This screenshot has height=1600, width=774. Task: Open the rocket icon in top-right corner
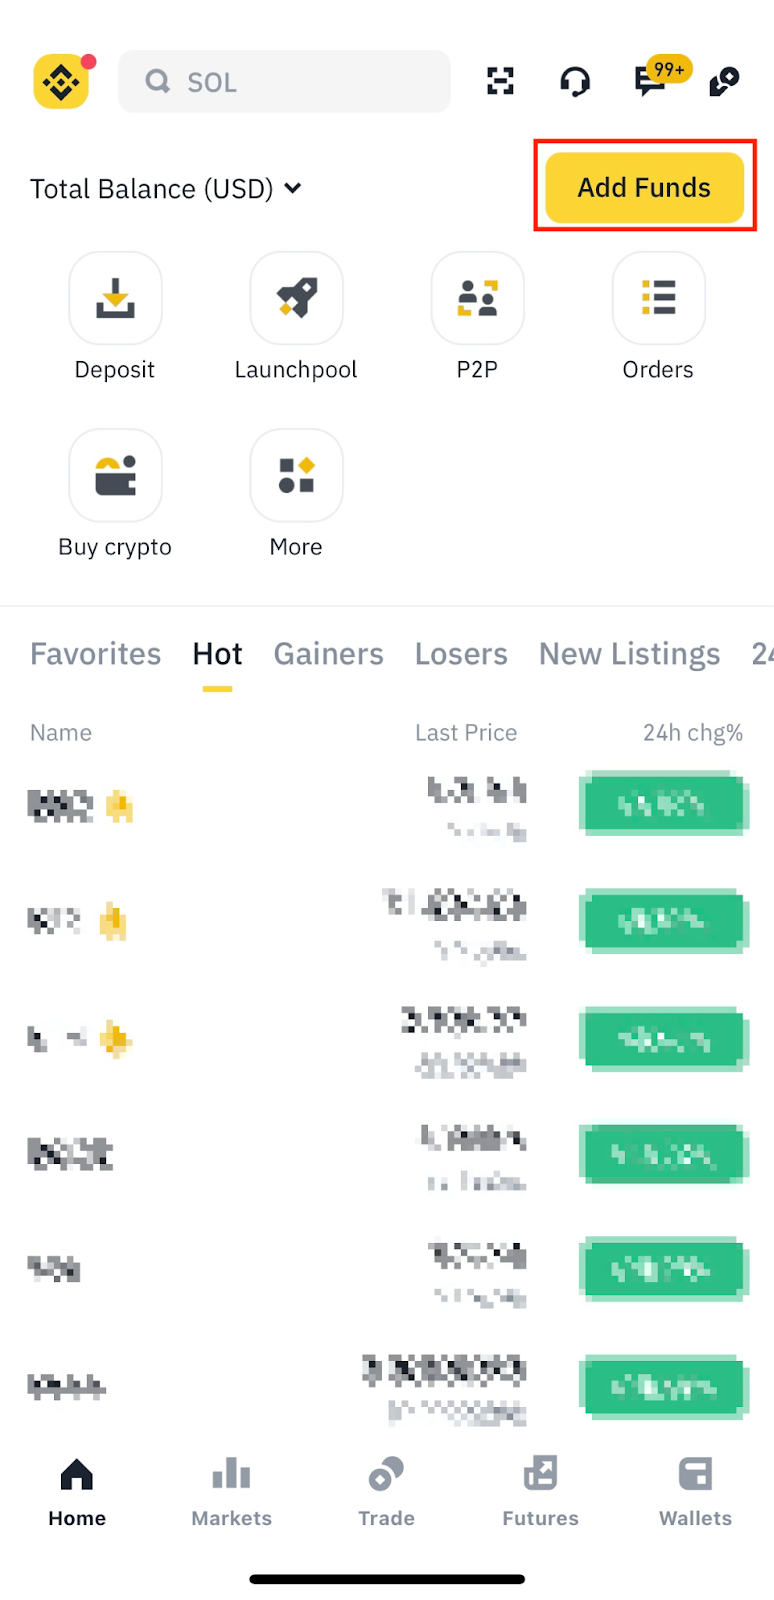click(x=724, y=81)
